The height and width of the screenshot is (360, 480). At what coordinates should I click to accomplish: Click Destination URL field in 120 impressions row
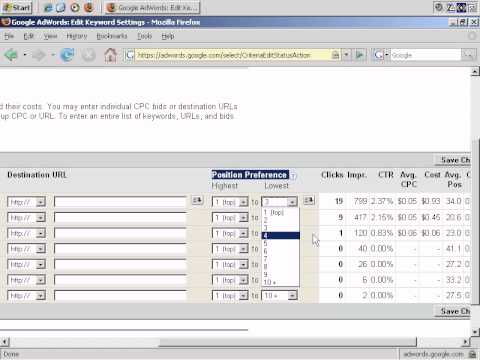click(x=120, y=233)
